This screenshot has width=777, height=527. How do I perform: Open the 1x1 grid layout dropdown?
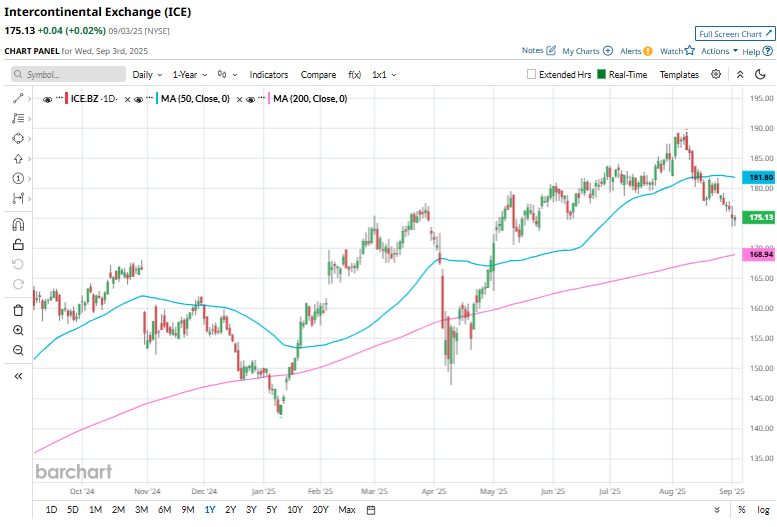click(384, 74)
